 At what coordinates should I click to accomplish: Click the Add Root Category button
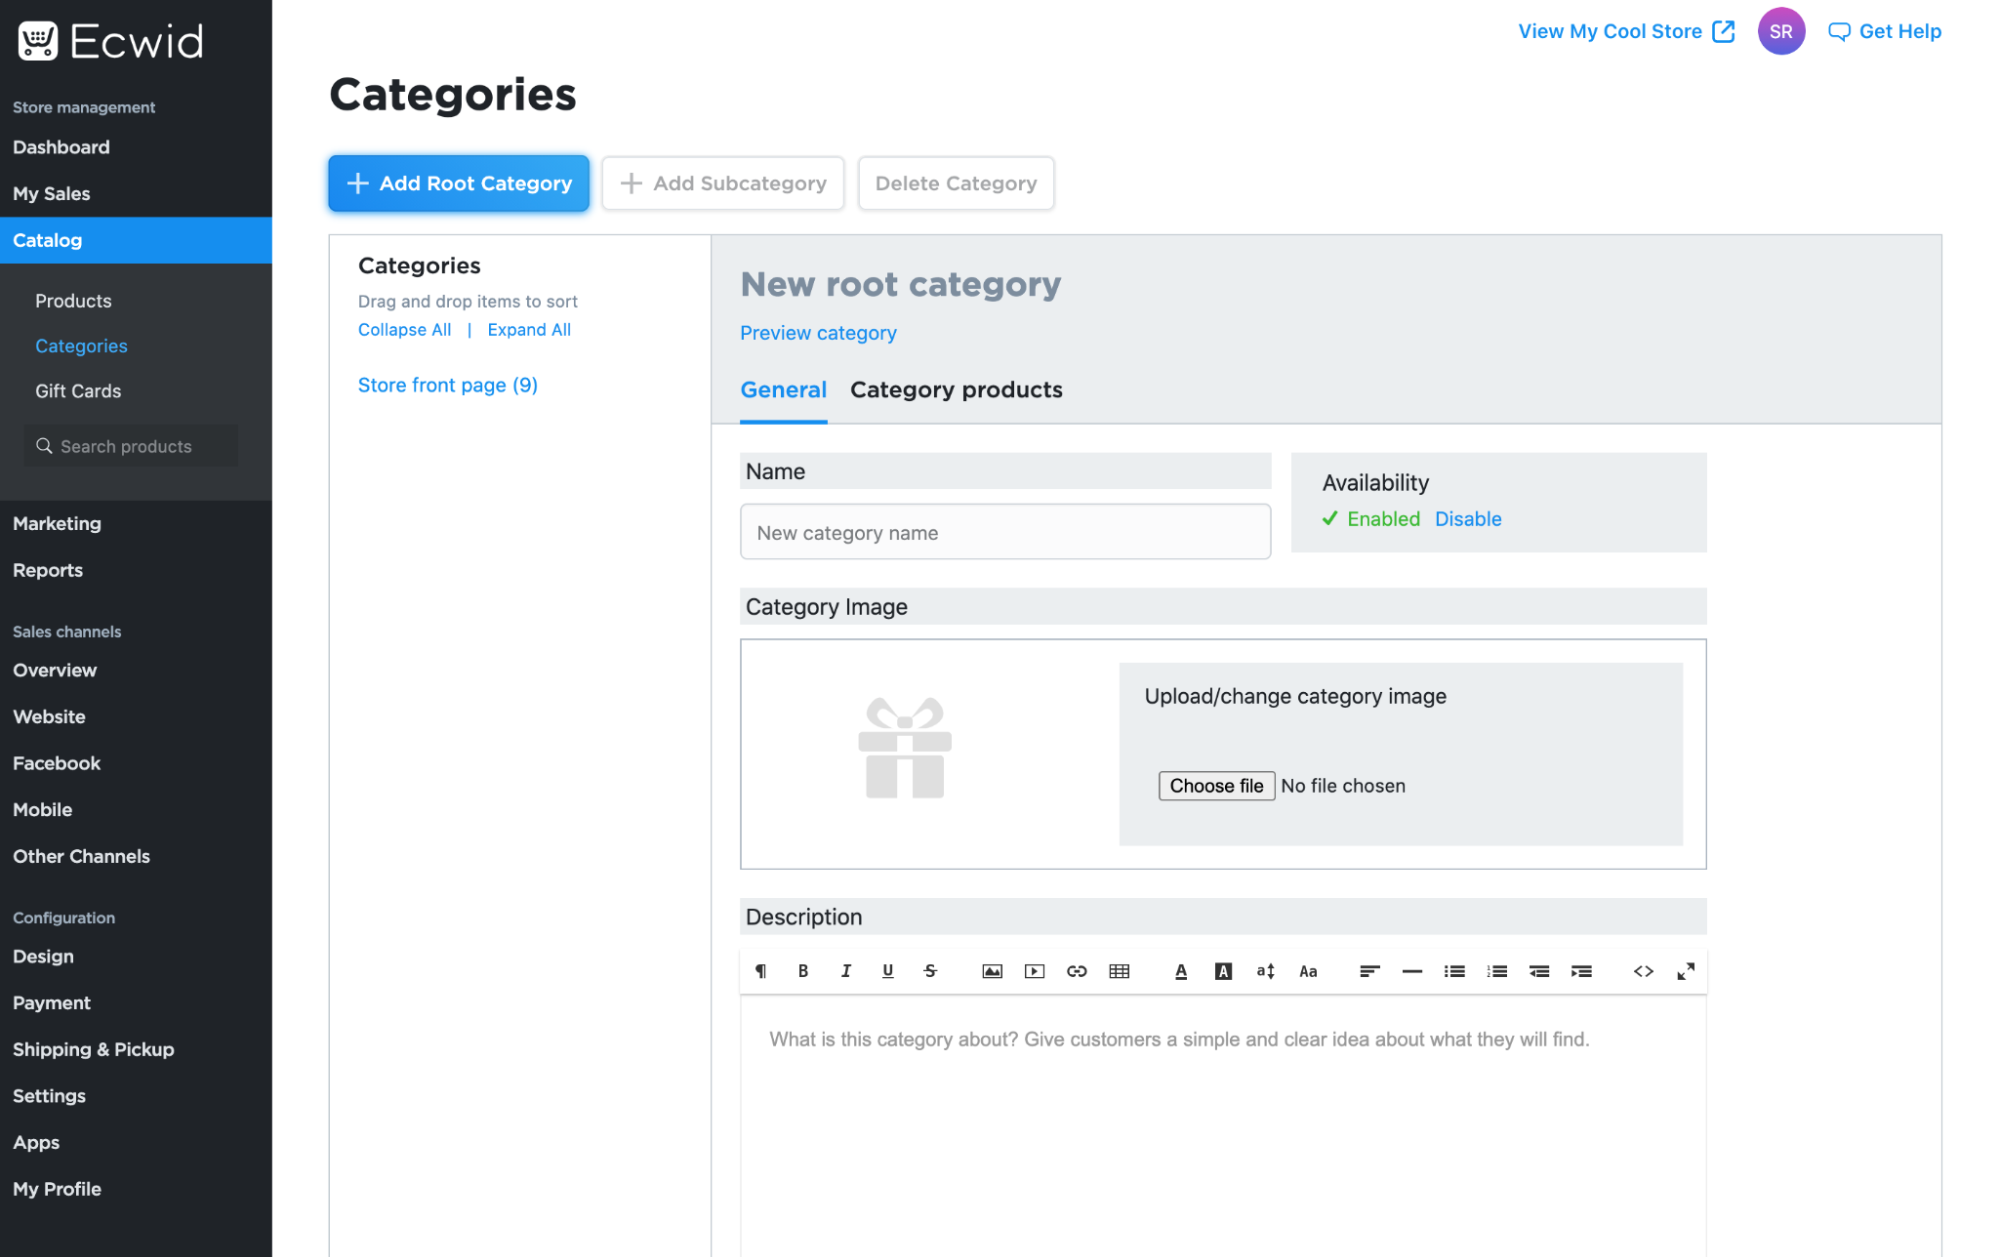[458, 183]
